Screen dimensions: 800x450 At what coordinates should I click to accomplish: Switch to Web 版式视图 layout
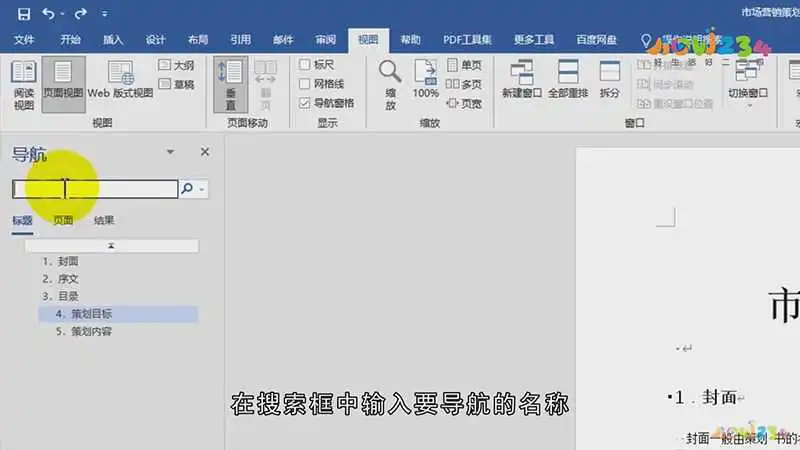click(120, 80)
